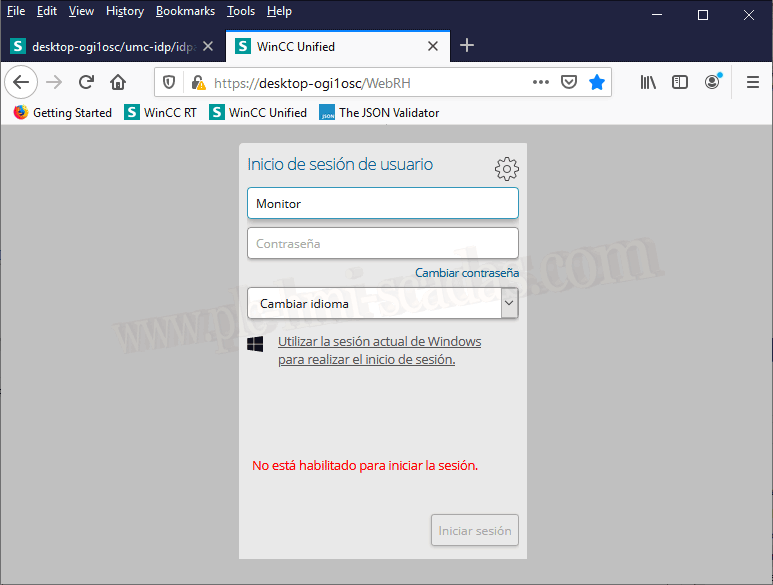Image resolution: width=773 pixels, height=585 pixels.
Task: Open the Firefox account profile icon
Action: pos(712,82)
